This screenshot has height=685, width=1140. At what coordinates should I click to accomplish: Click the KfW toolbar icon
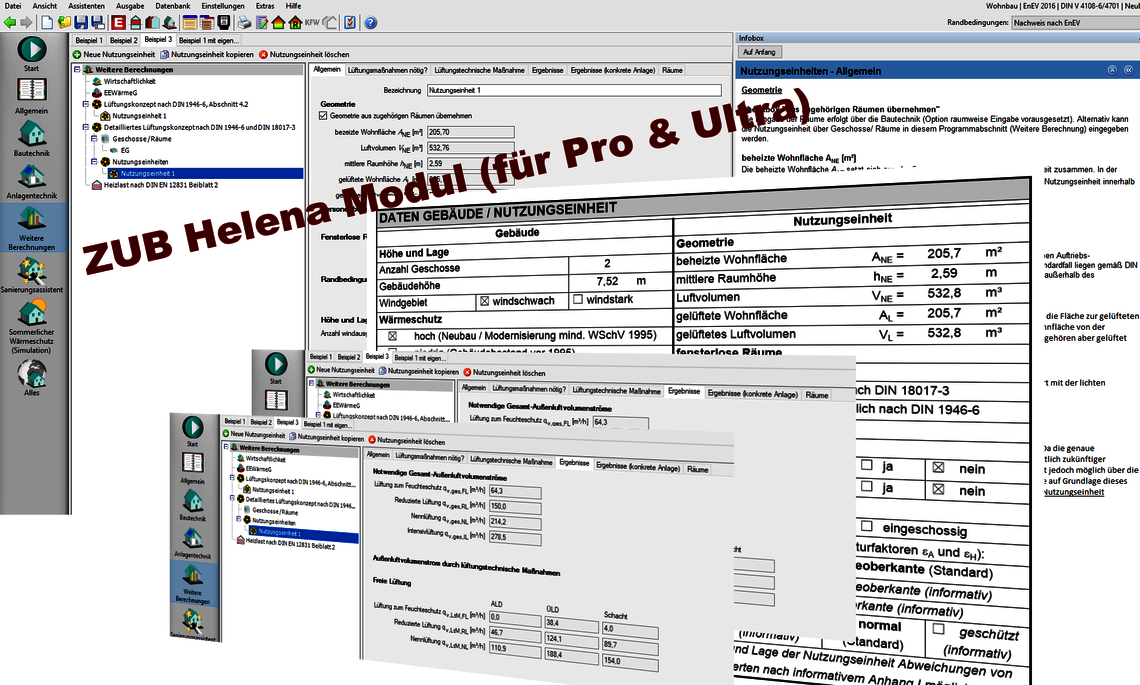pos(312,23)
